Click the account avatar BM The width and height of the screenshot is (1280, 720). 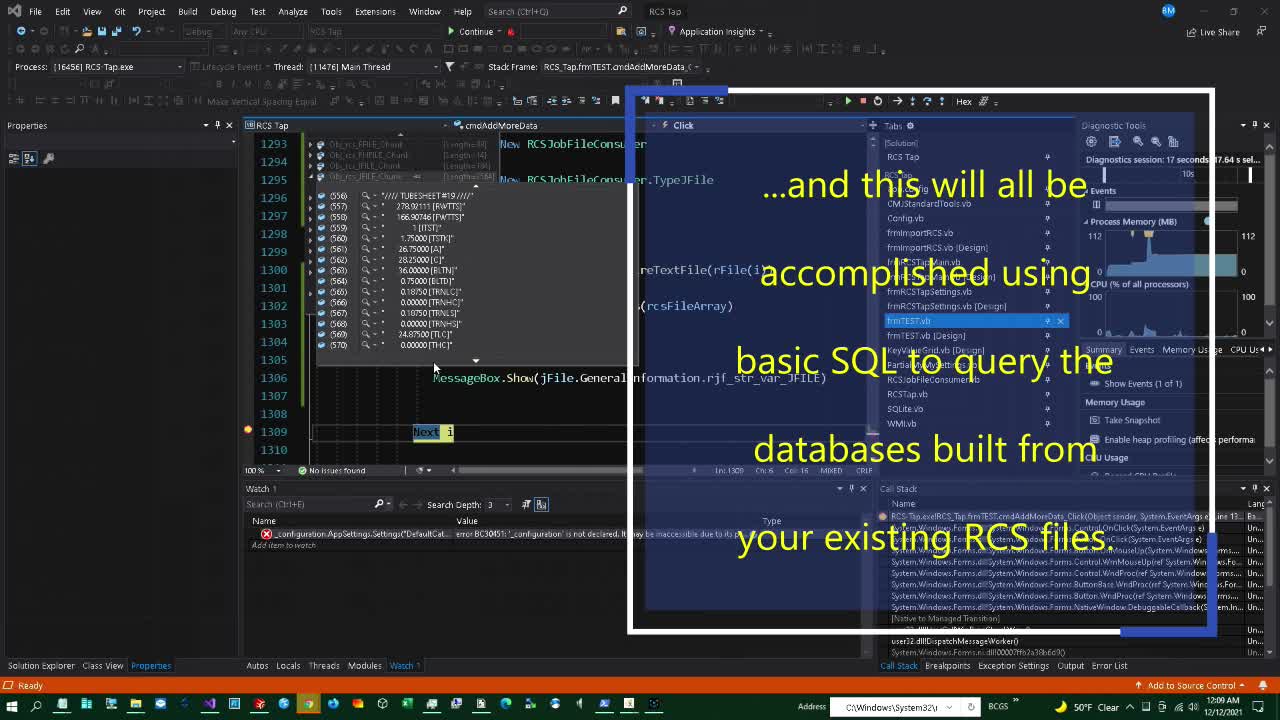(1168, 11)
